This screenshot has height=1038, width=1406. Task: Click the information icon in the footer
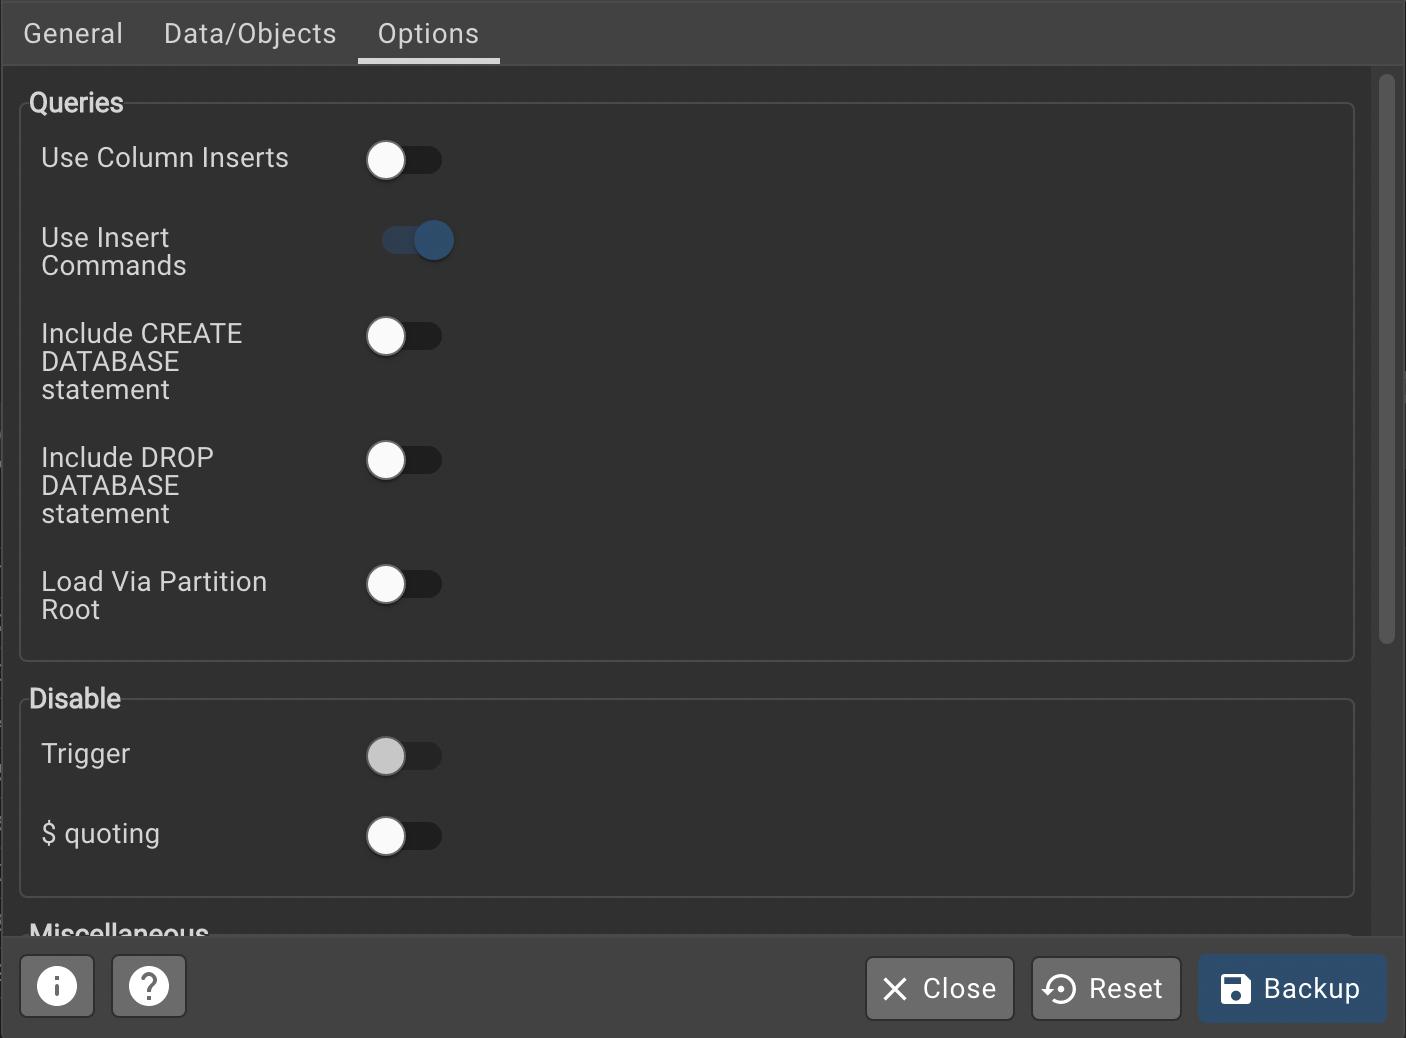57,986
